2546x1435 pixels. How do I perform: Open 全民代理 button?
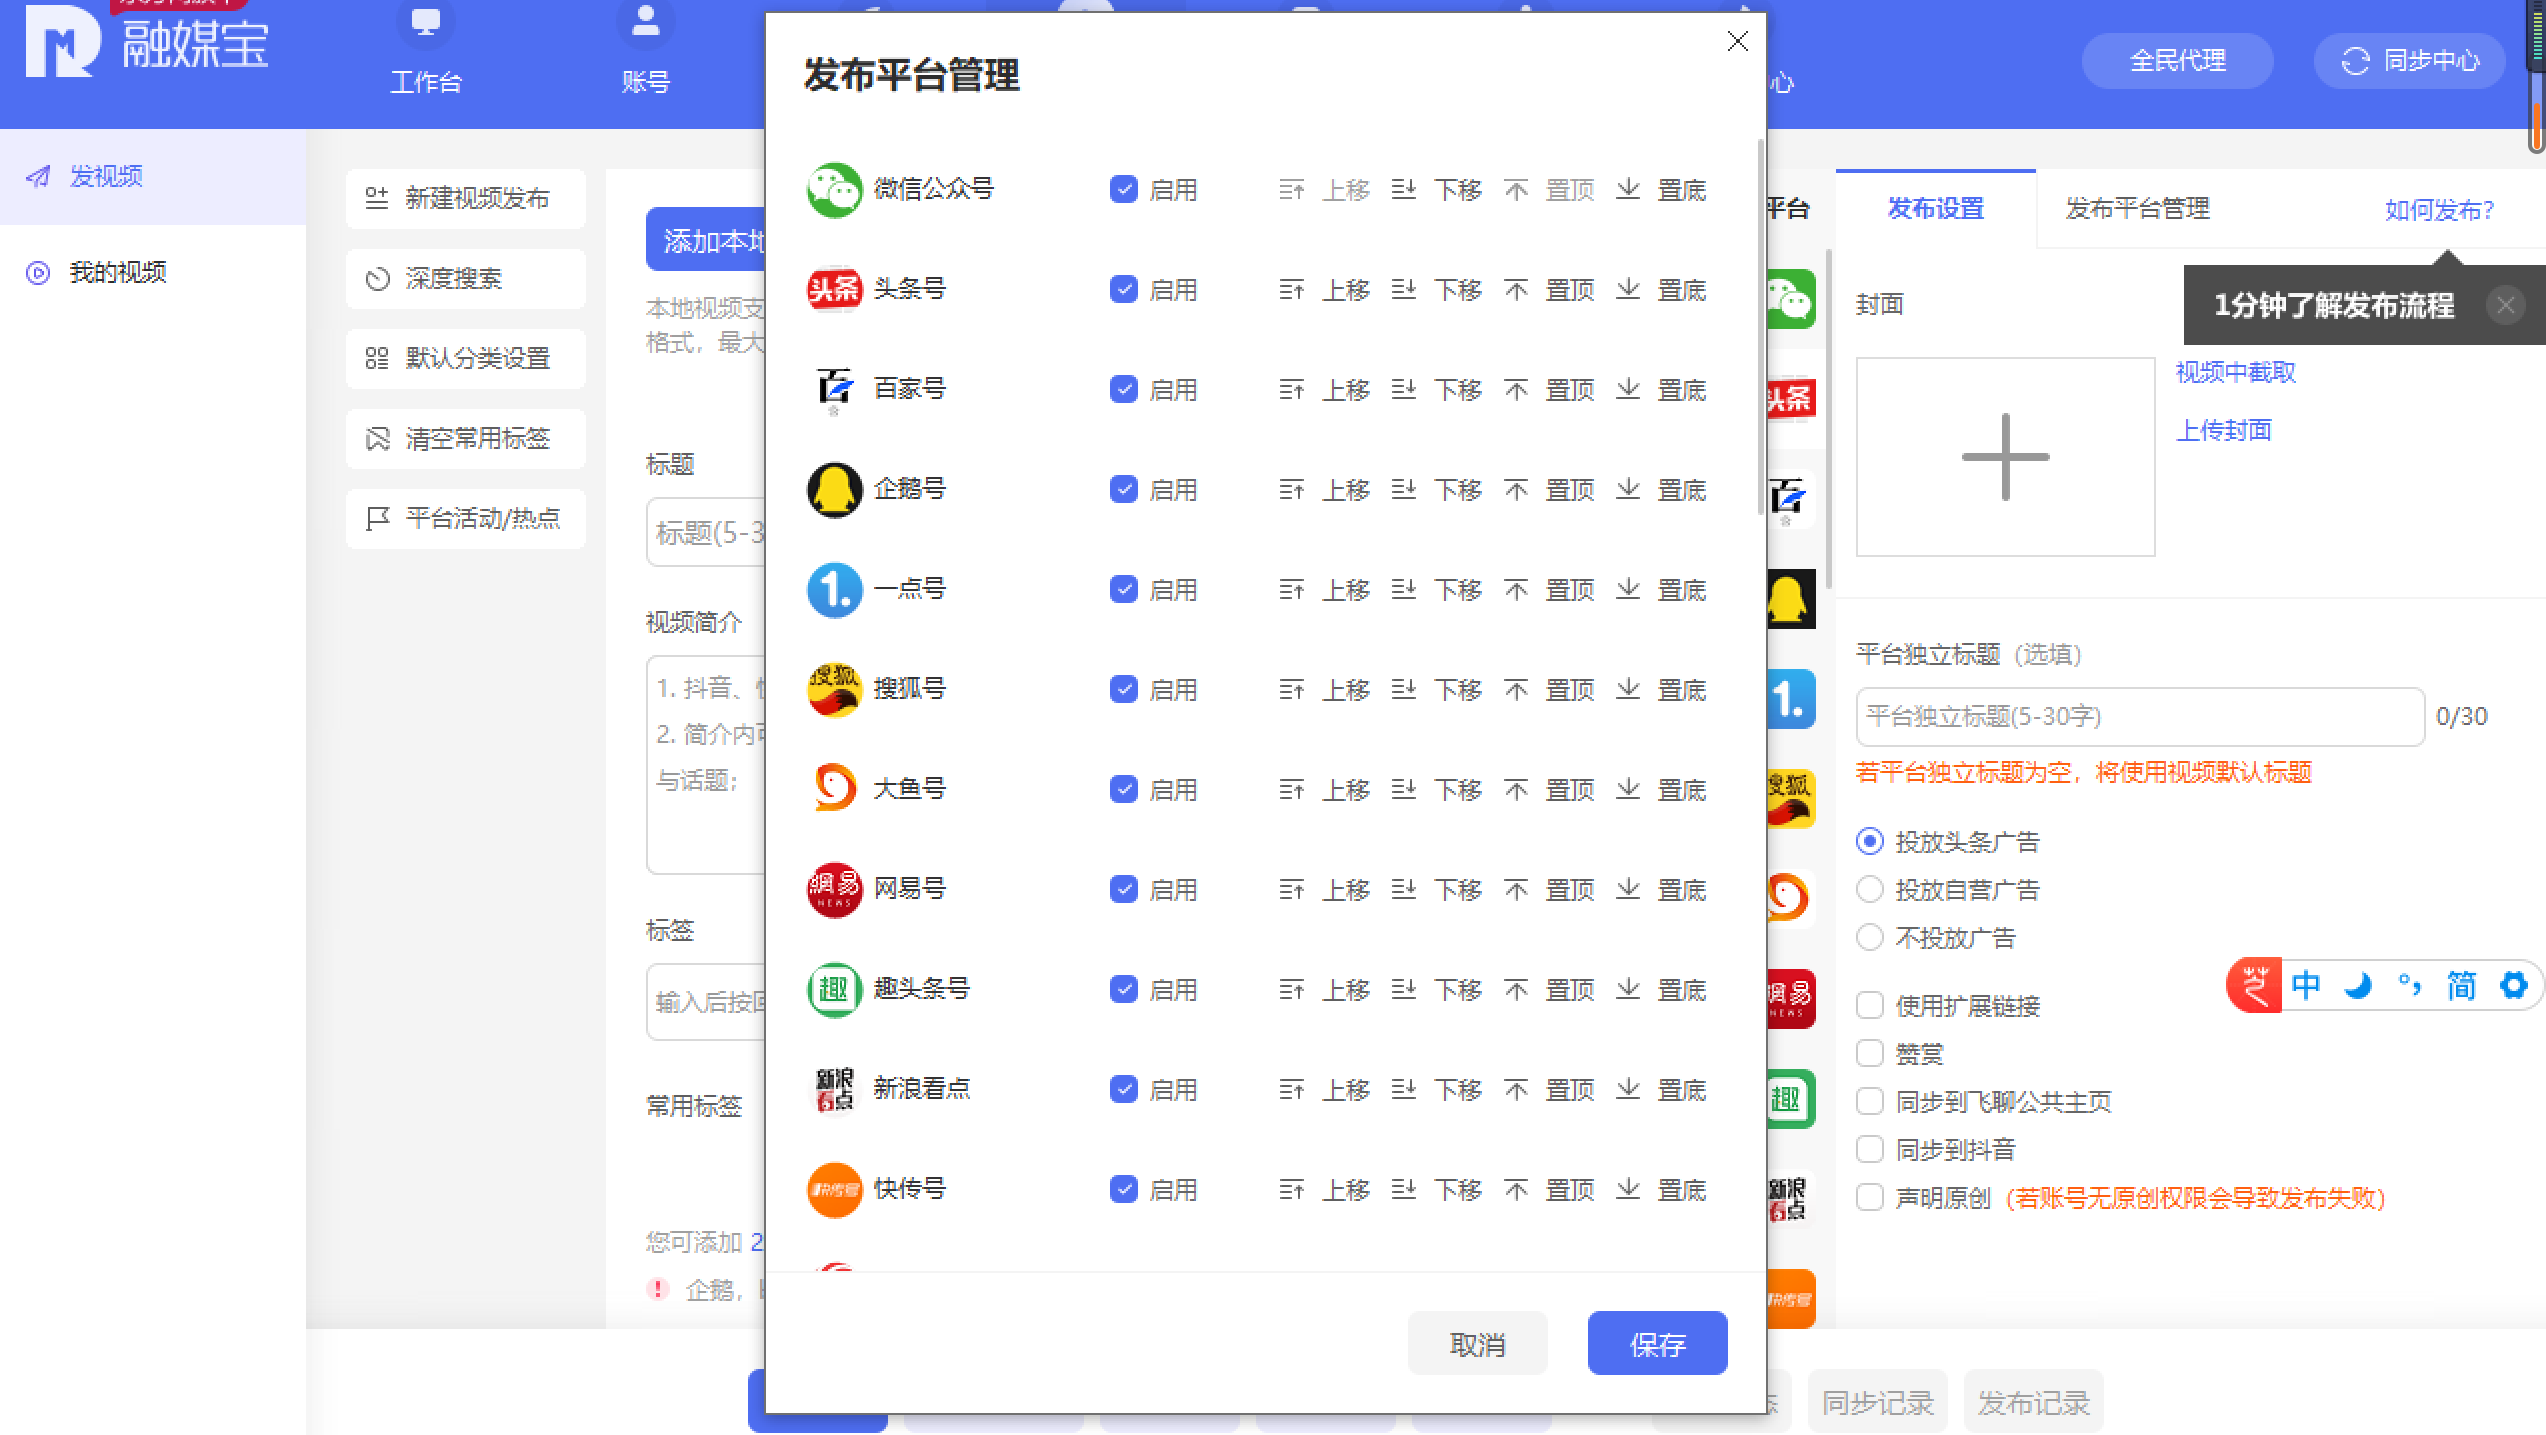click(x=2177, y=61)
